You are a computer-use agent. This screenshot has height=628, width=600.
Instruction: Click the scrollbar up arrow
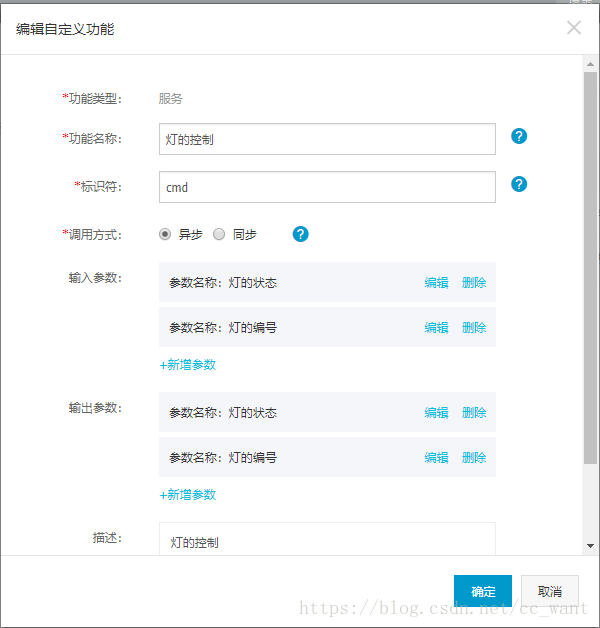(590, 64)
